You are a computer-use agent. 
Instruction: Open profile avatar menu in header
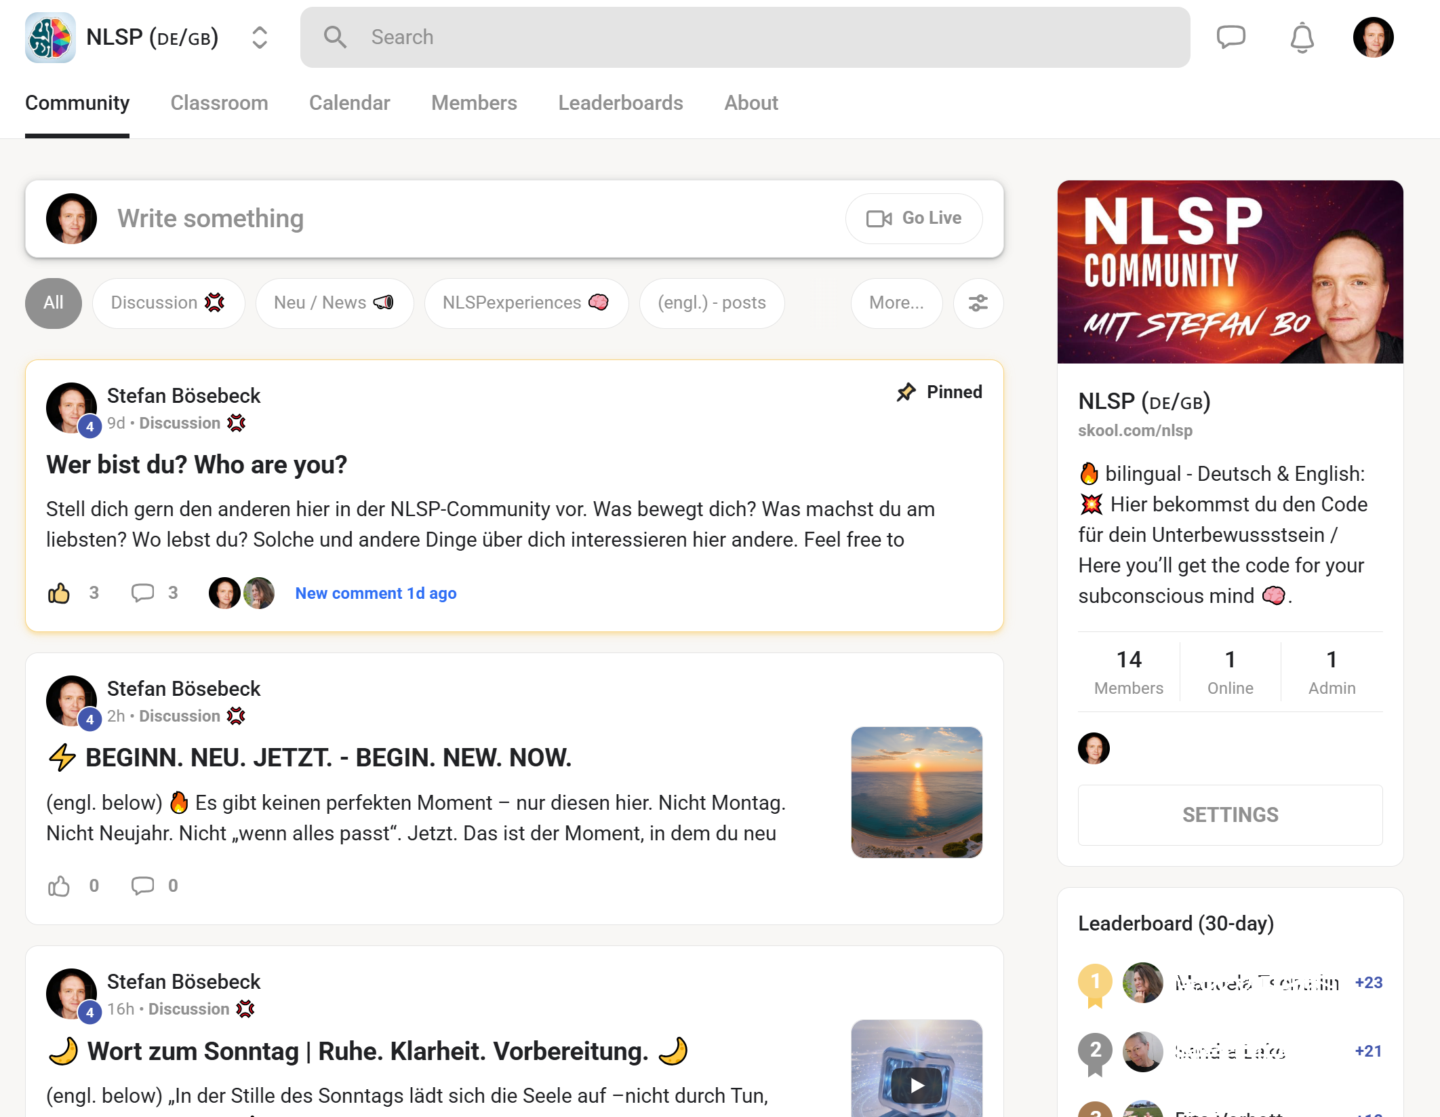pos(1373,38)
